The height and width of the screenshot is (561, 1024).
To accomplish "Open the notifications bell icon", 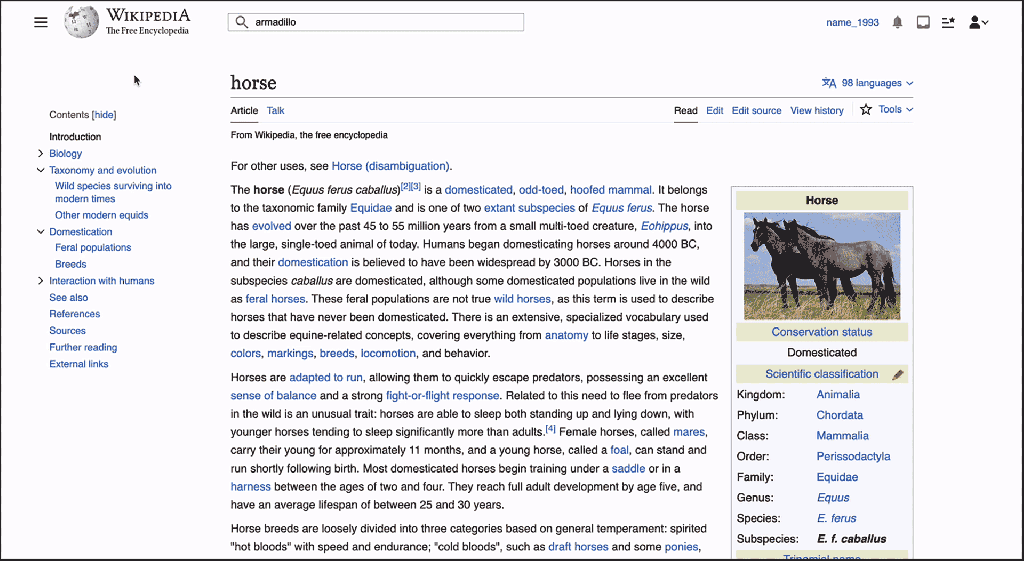I will pyautogui.click(x=897, y=22).
